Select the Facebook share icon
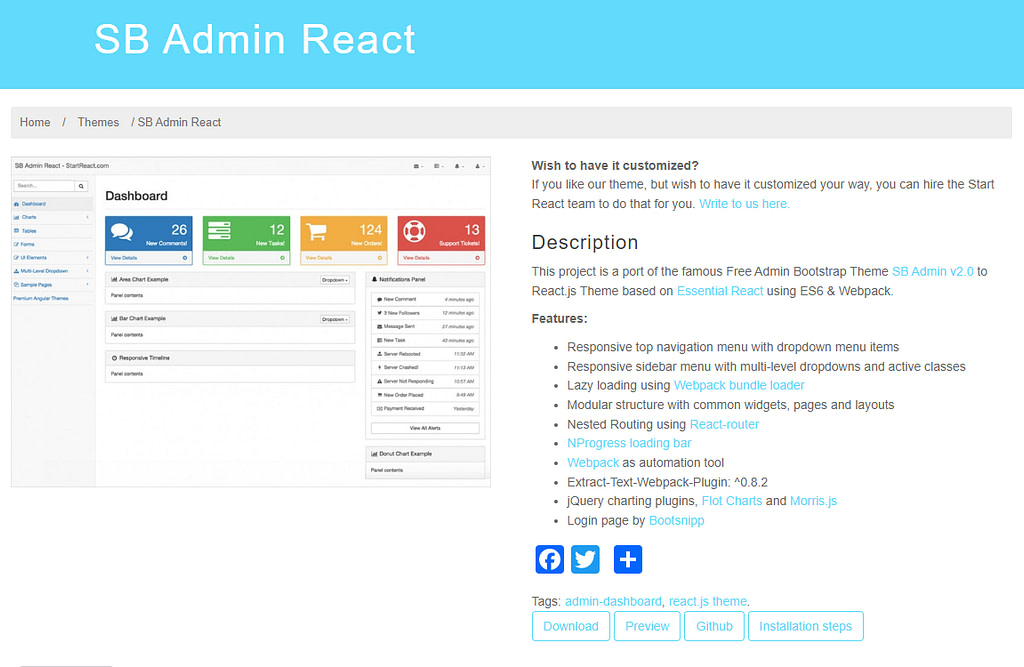The height and width of the screenshot is (667, 1024). (x=549, y=559)
